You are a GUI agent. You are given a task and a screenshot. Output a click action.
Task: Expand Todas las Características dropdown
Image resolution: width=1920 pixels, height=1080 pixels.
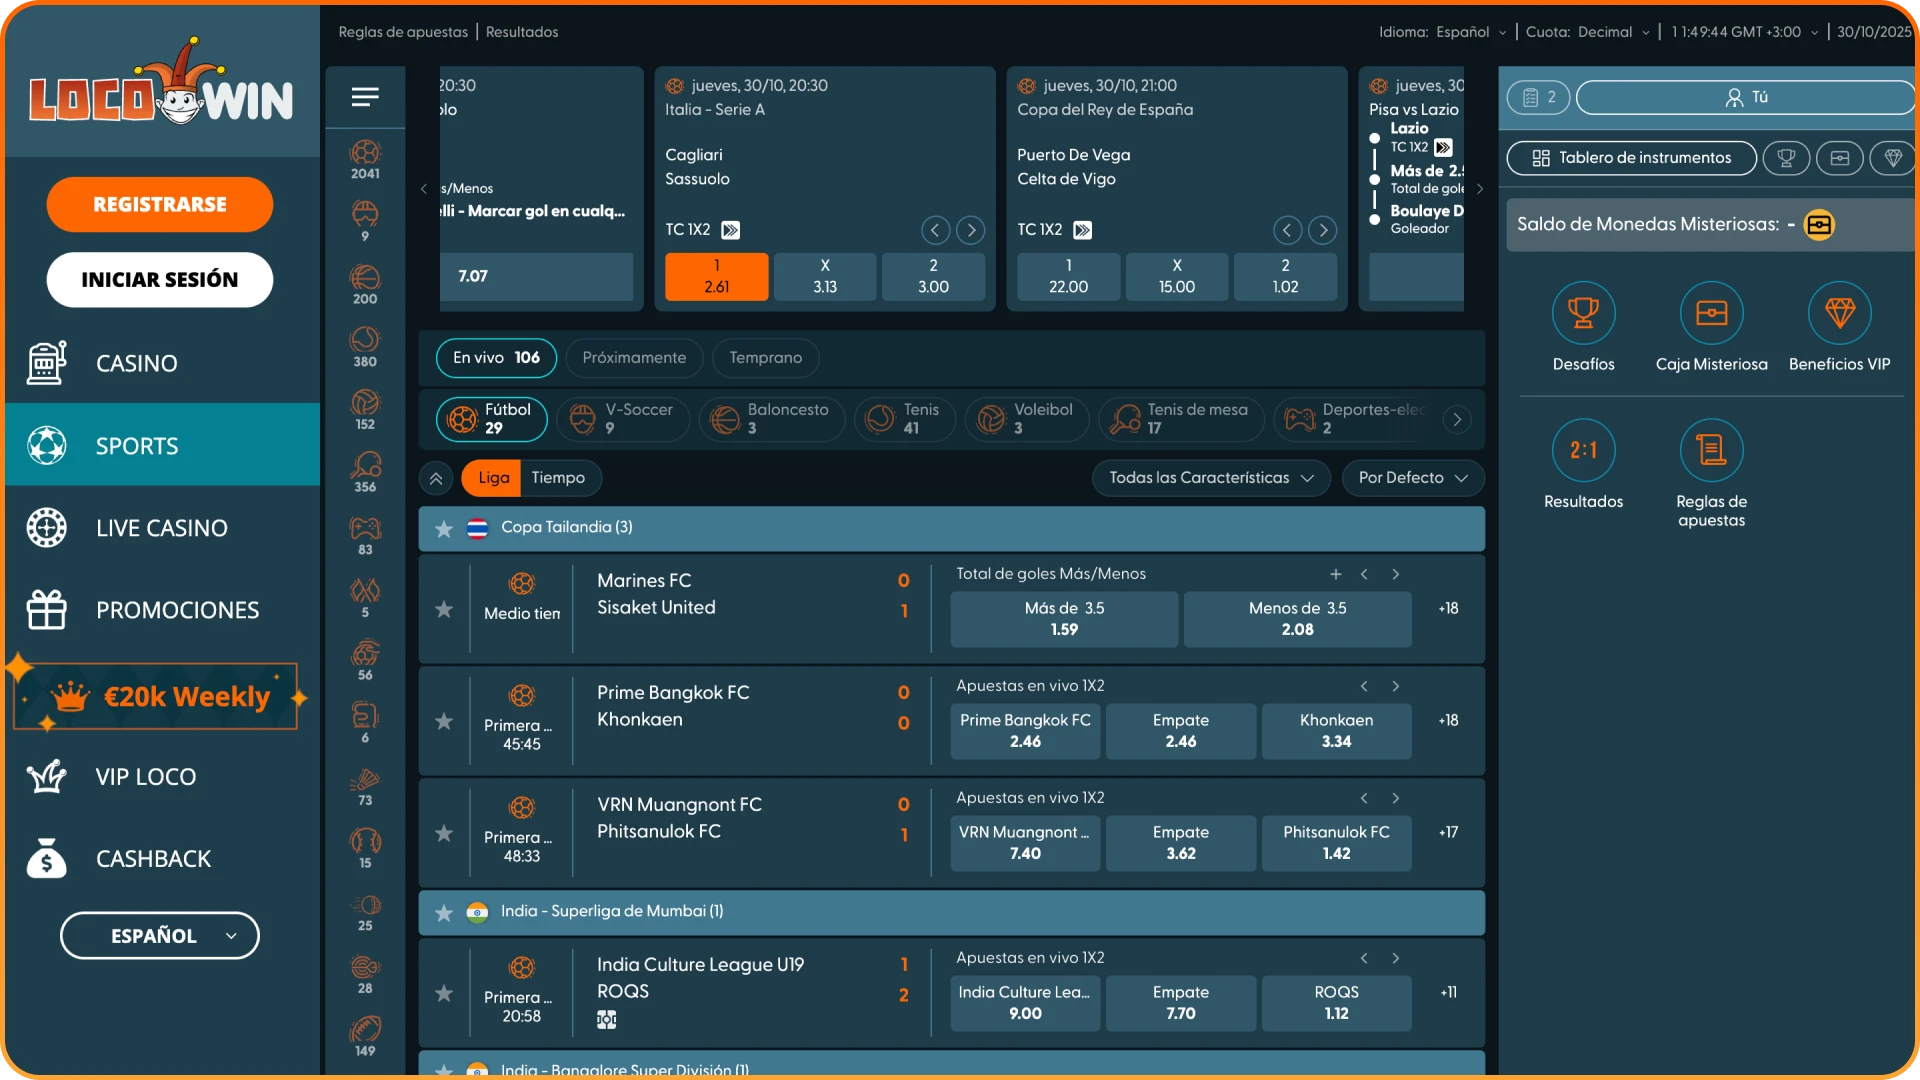click(x=1211, y=478)
